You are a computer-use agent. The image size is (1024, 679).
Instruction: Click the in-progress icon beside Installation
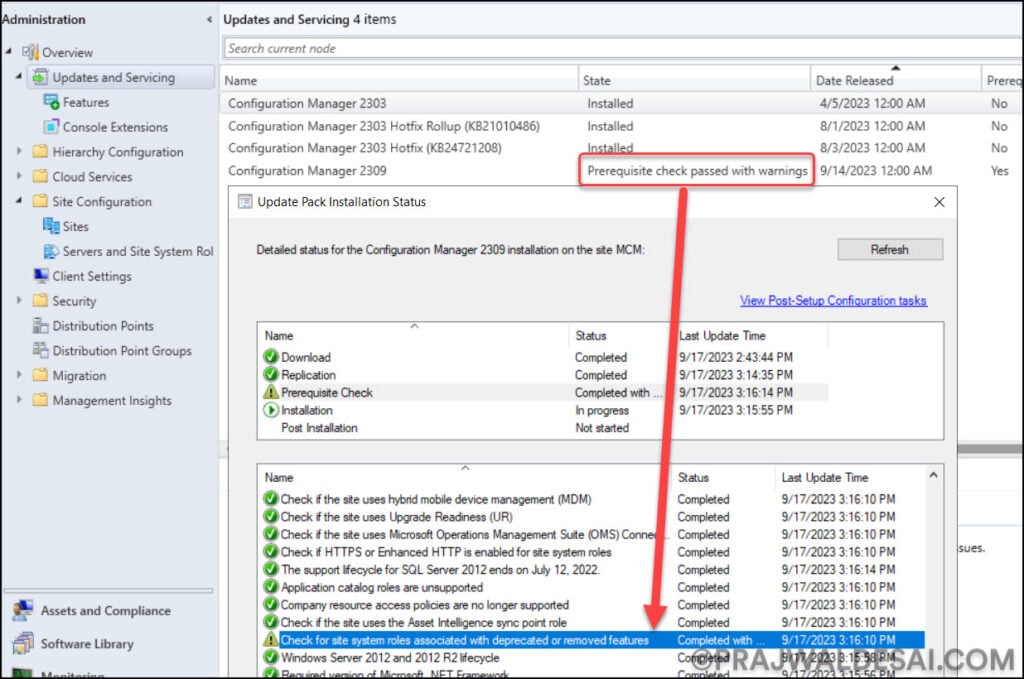click(x=270, y=409)
